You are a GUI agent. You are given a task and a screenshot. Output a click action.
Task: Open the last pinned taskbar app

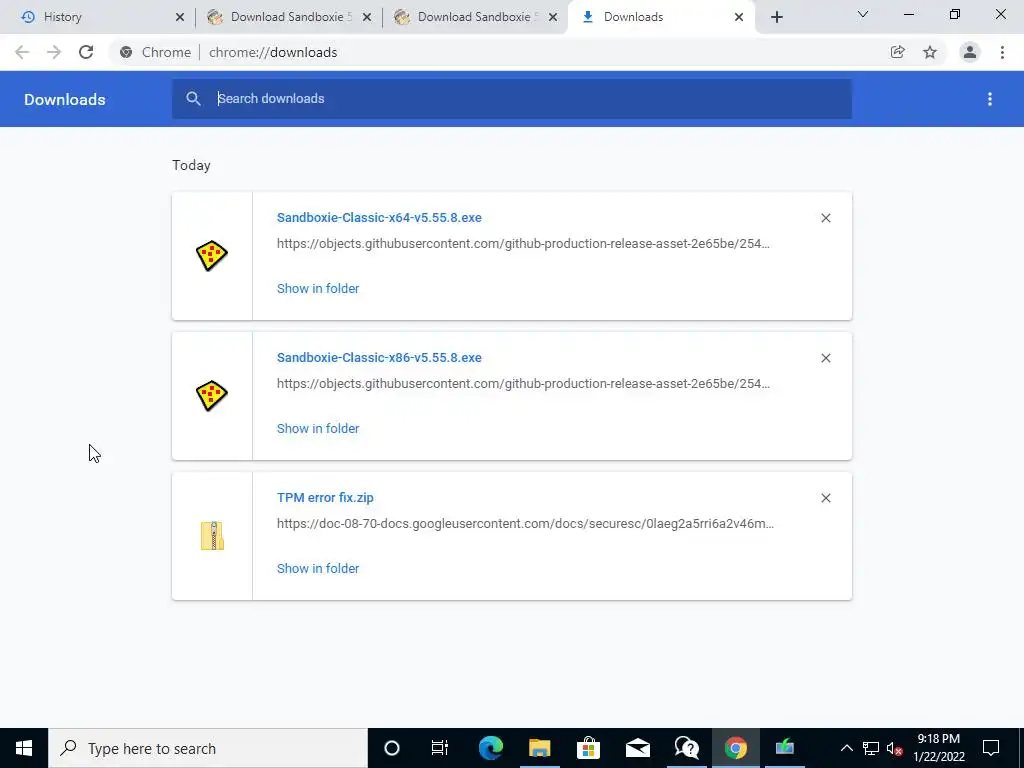click(784, 748)
